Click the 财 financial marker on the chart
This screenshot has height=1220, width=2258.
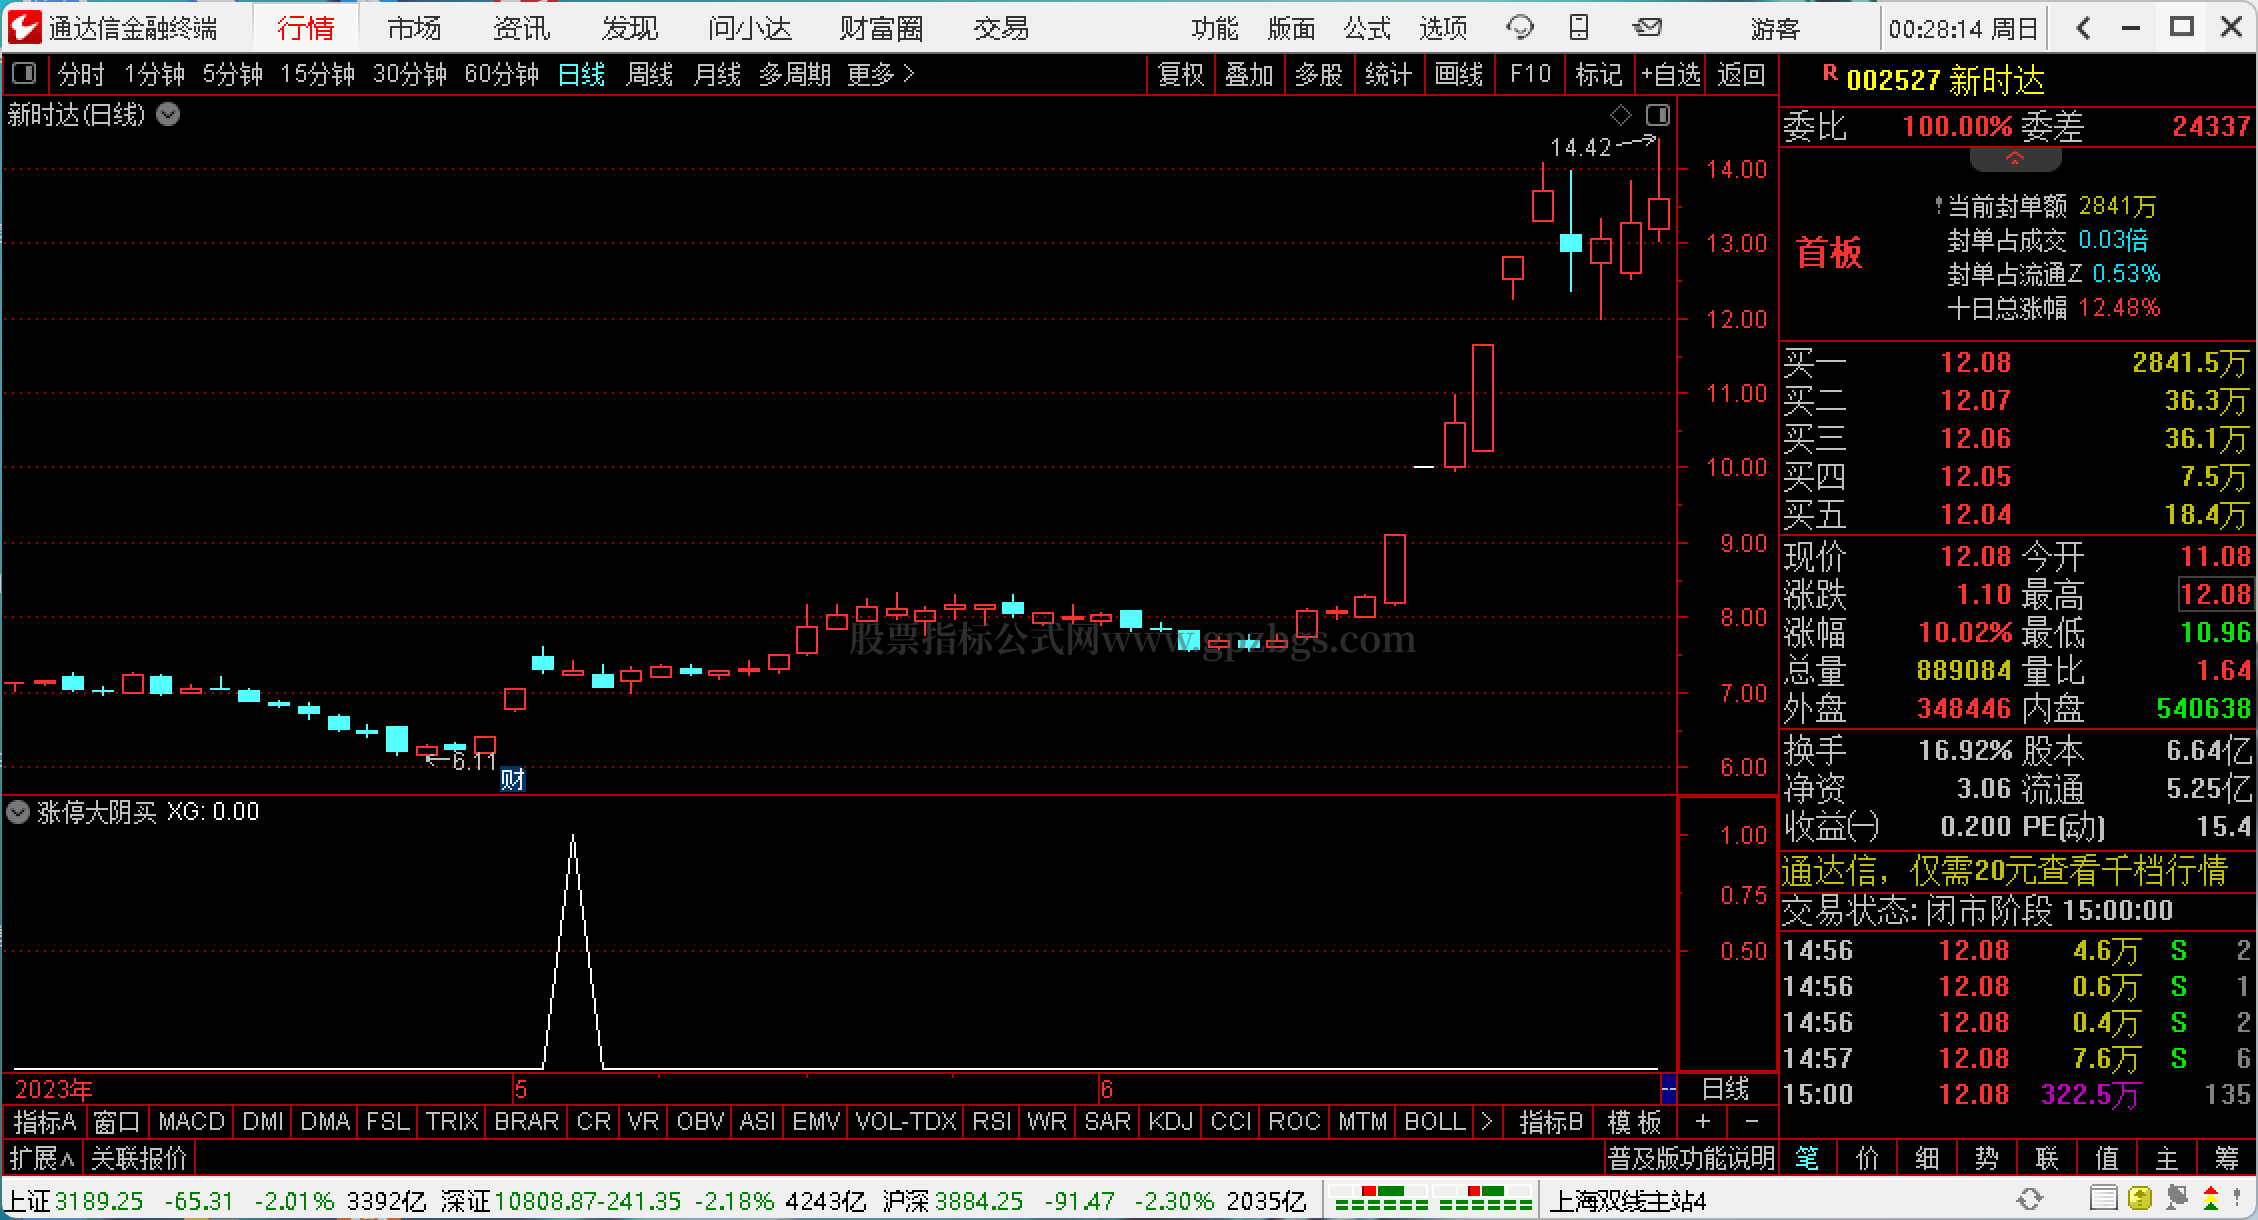(x=512, y=779)
